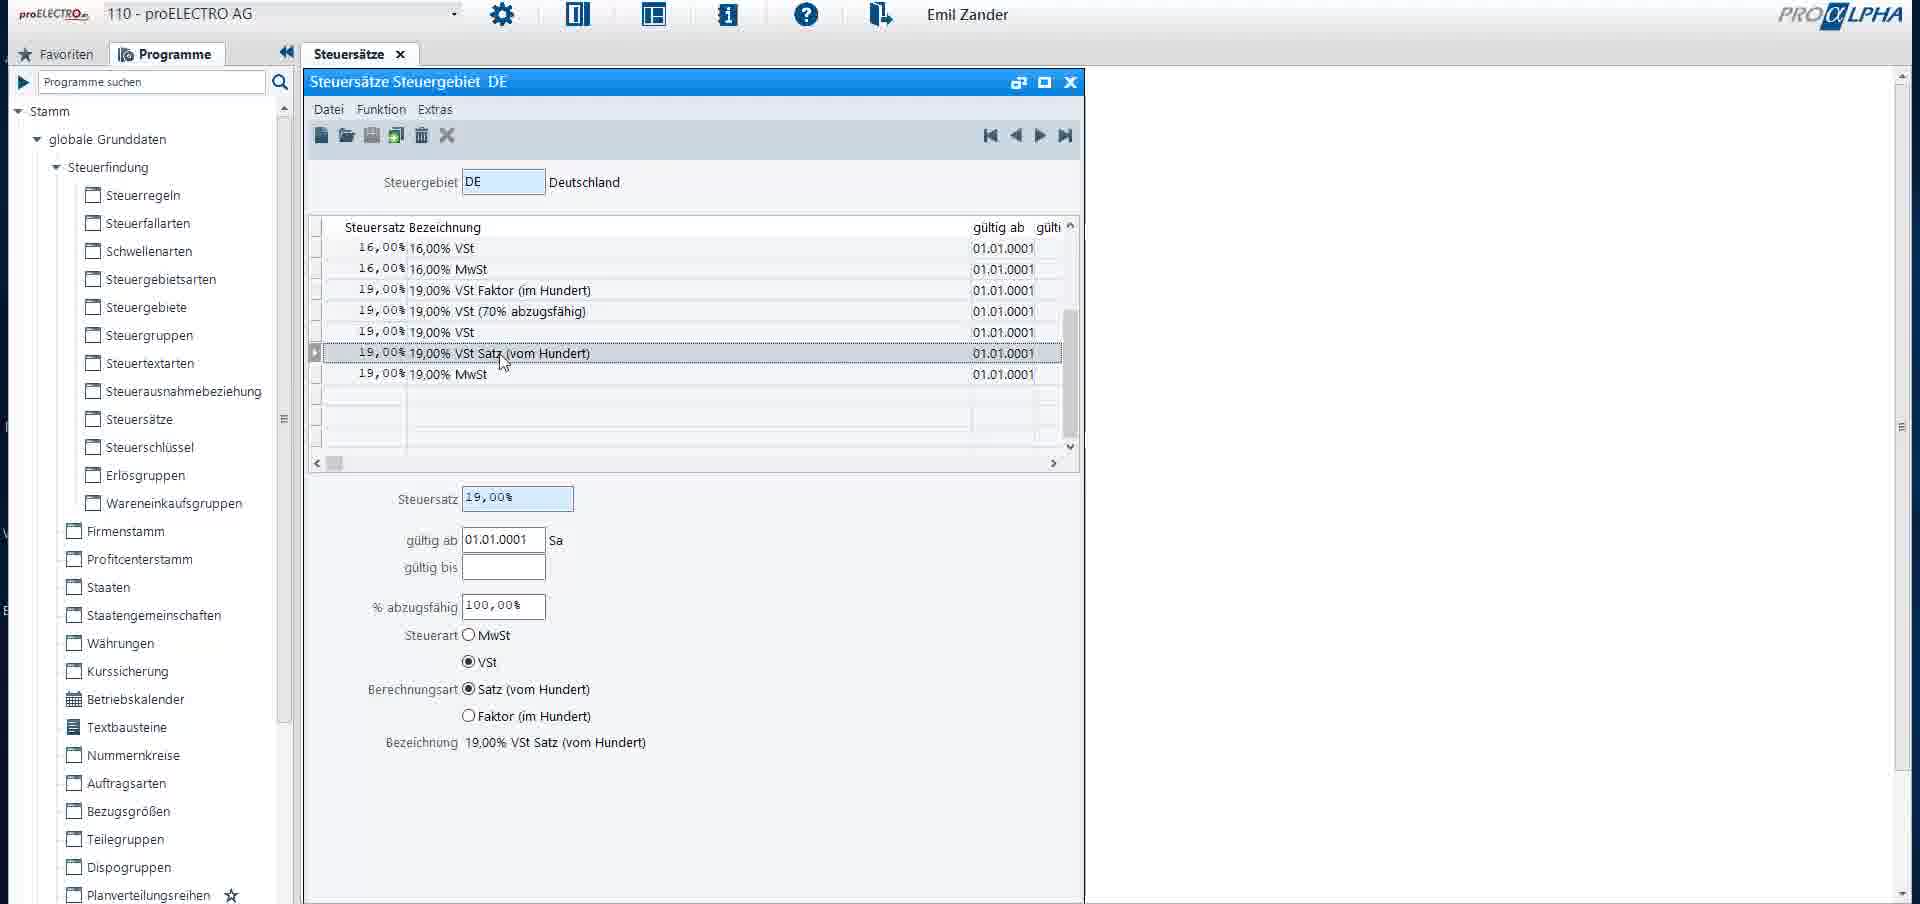Select row 19,00% MwSt
The image size is (1920, 904).
(x=692, y=374)
